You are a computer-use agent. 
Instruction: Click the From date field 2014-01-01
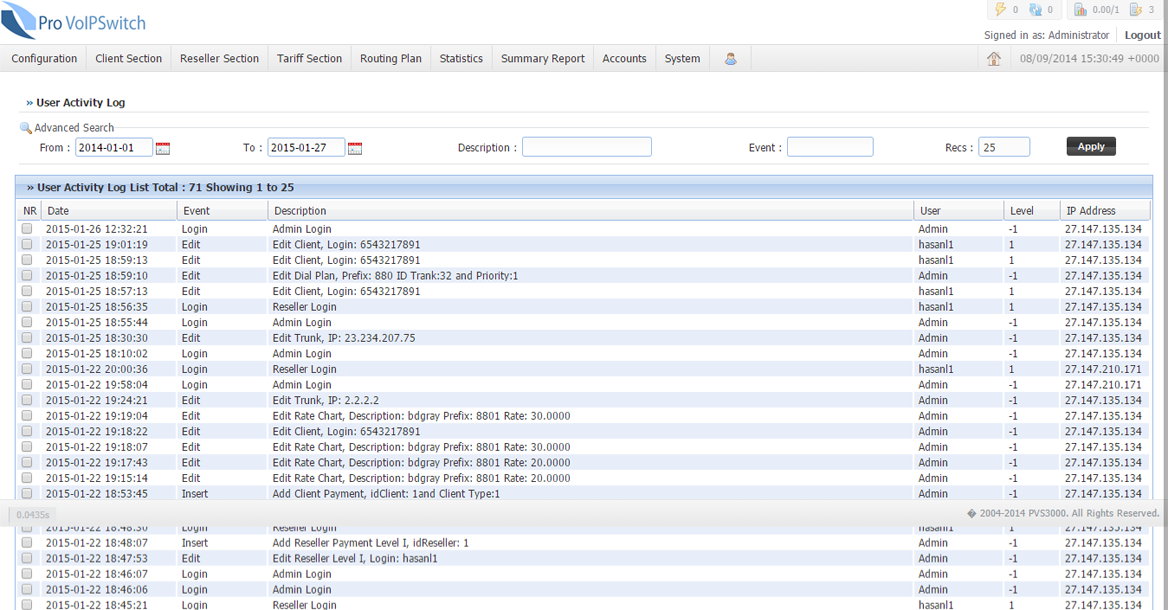[113, 147]
